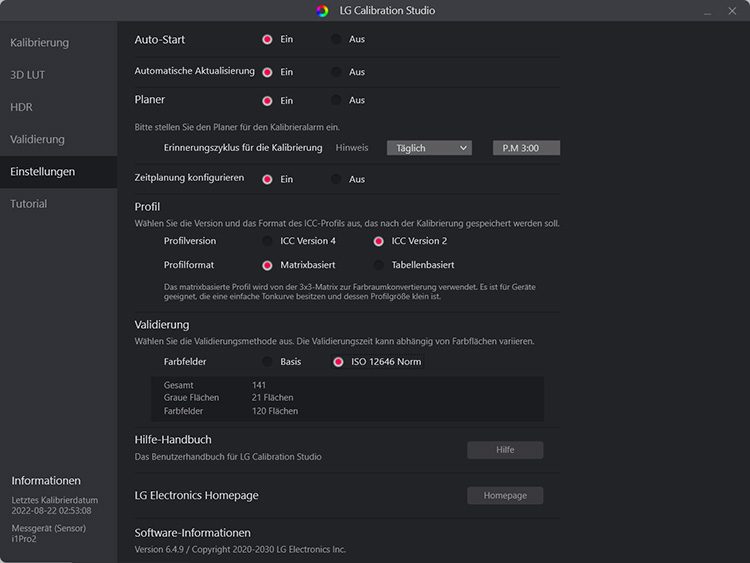Click the Messgerät sensor i1Pro2 text
Viewport: 750px width, 563px height.
(48, 533)
